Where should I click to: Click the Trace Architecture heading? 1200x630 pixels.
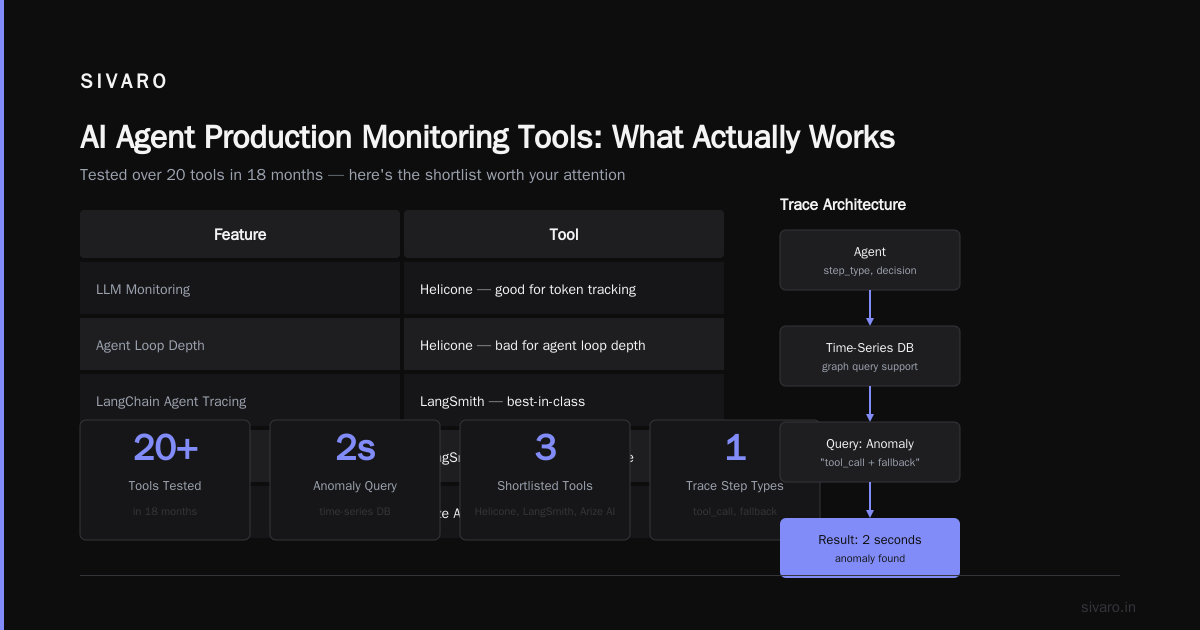[x=843, y=204]
